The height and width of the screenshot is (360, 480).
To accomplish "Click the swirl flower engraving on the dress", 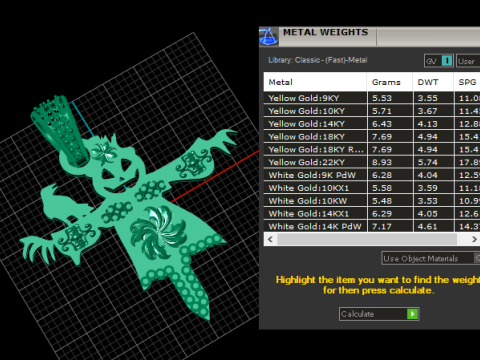I will [158, 232].
